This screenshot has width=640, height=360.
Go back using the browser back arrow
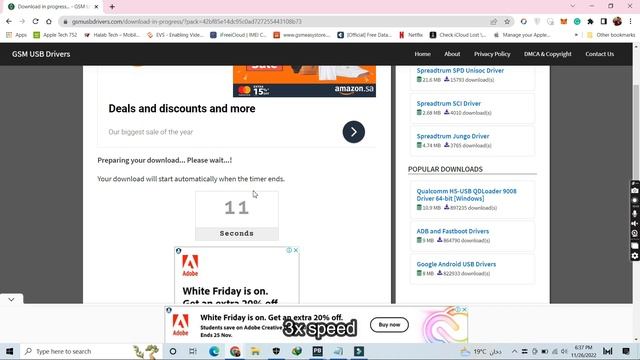click(9, 21)
